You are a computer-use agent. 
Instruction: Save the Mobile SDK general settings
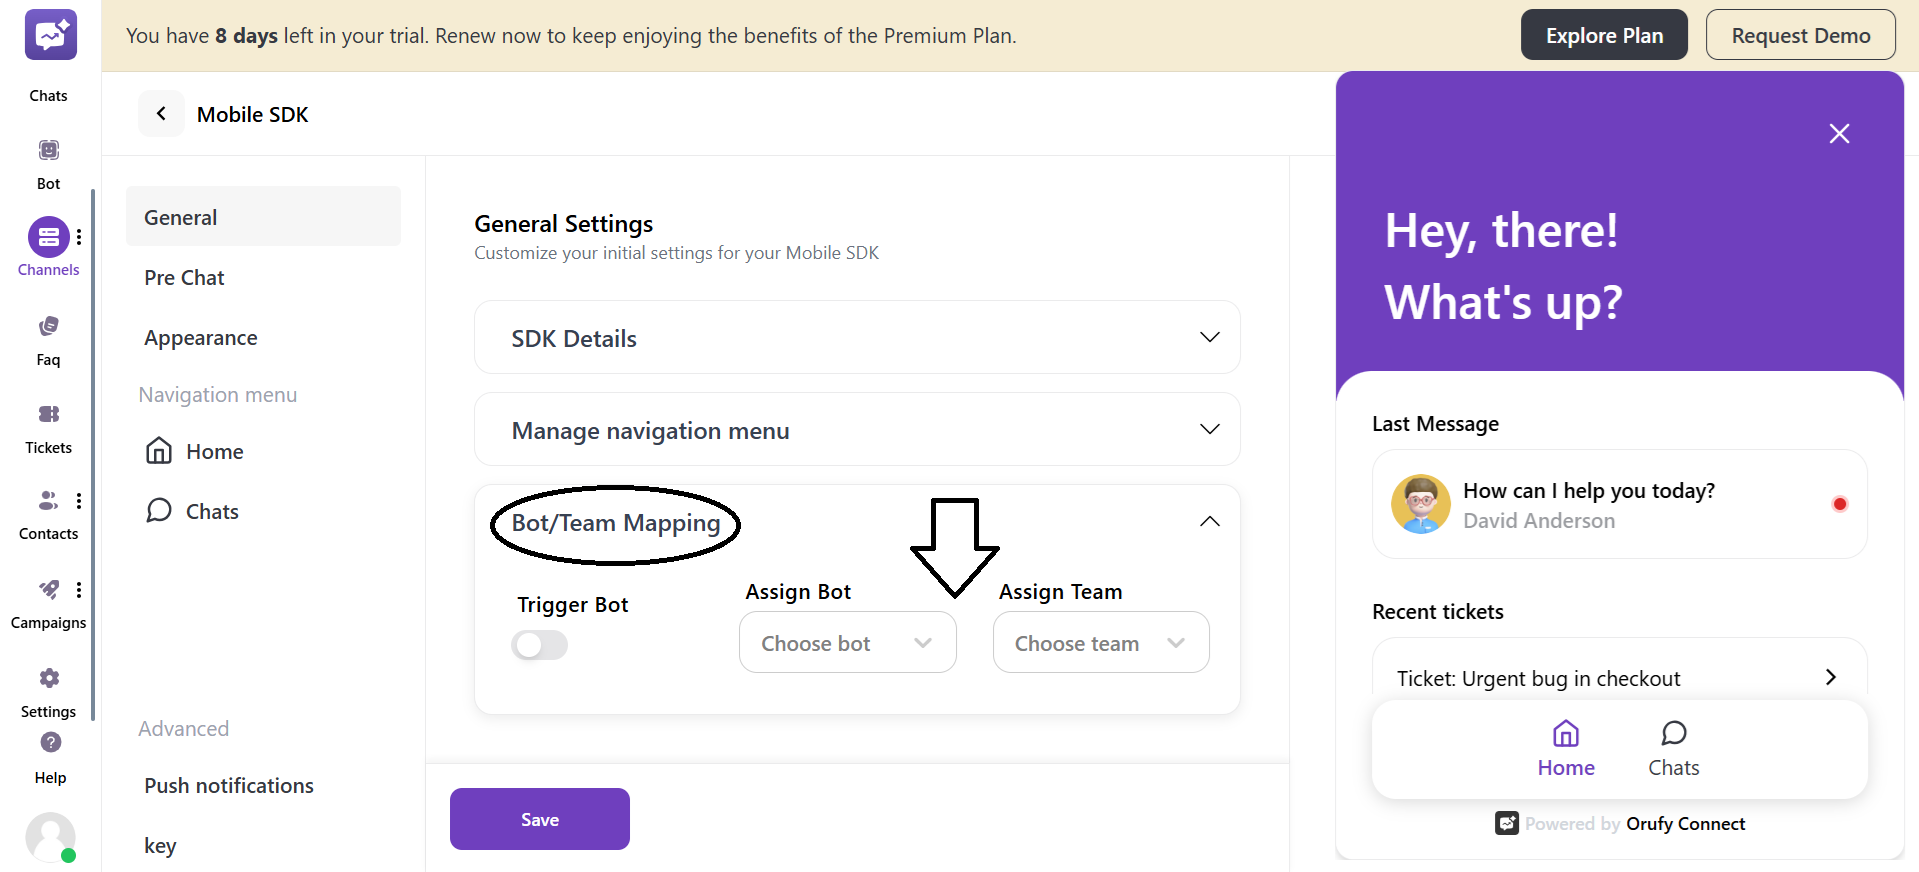coord(539,818)
